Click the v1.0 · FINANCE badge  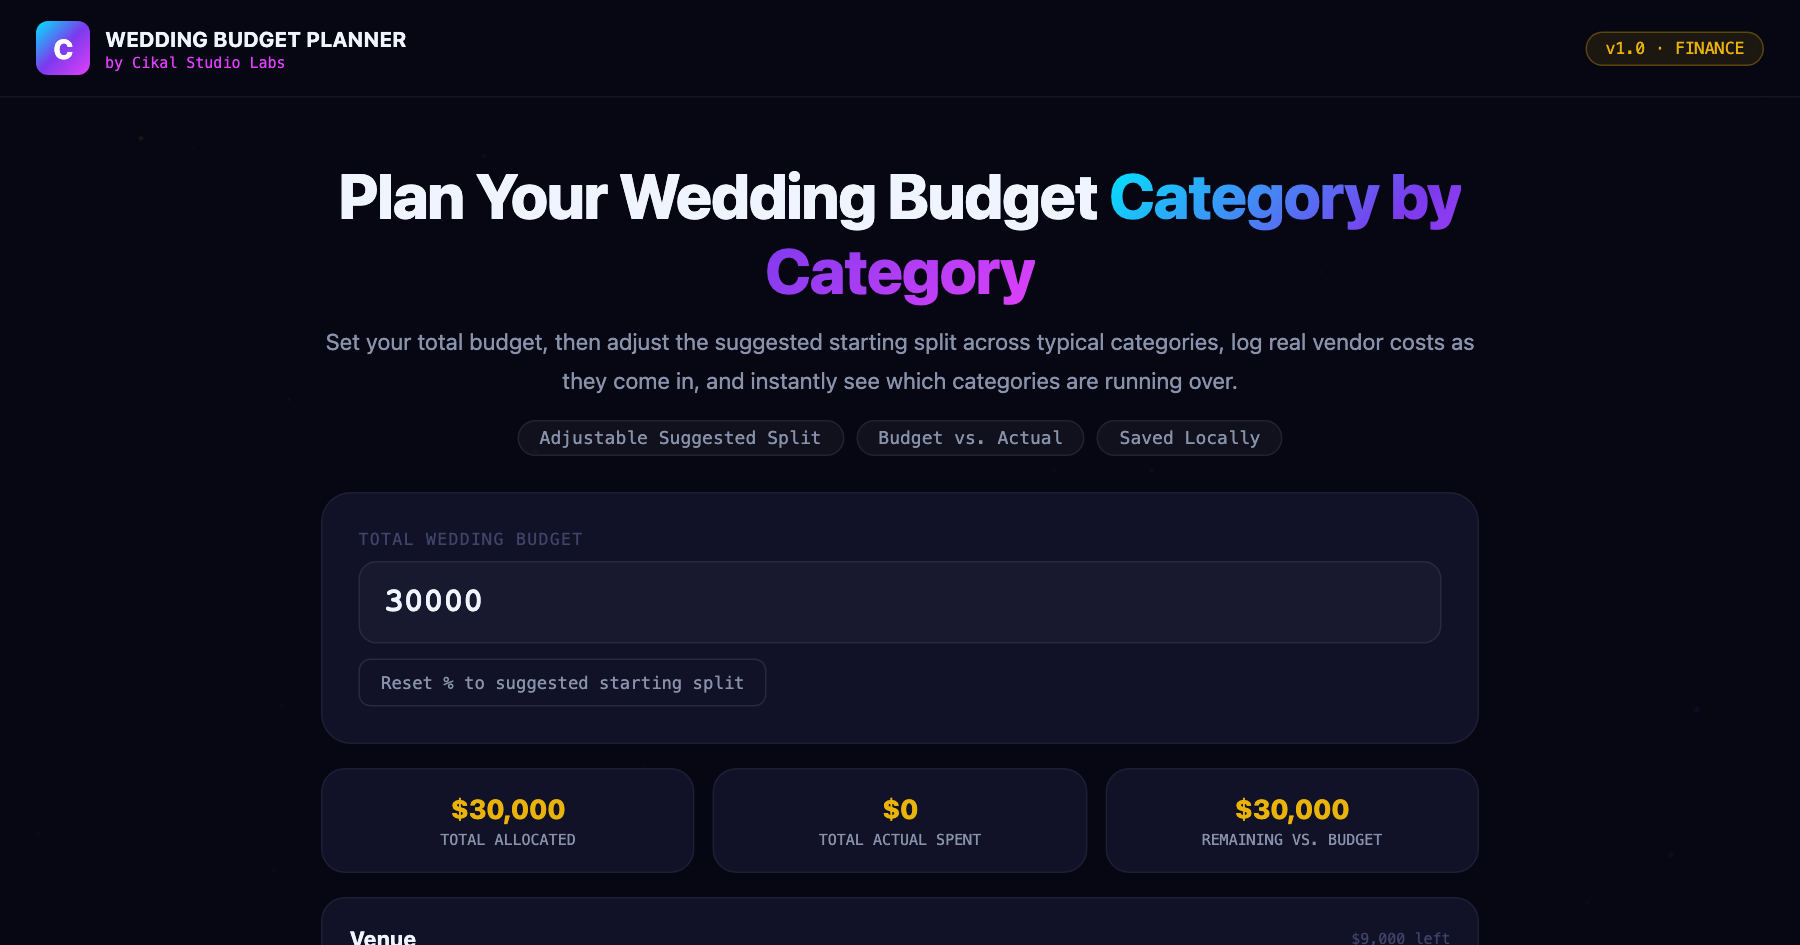point(1674,48)
